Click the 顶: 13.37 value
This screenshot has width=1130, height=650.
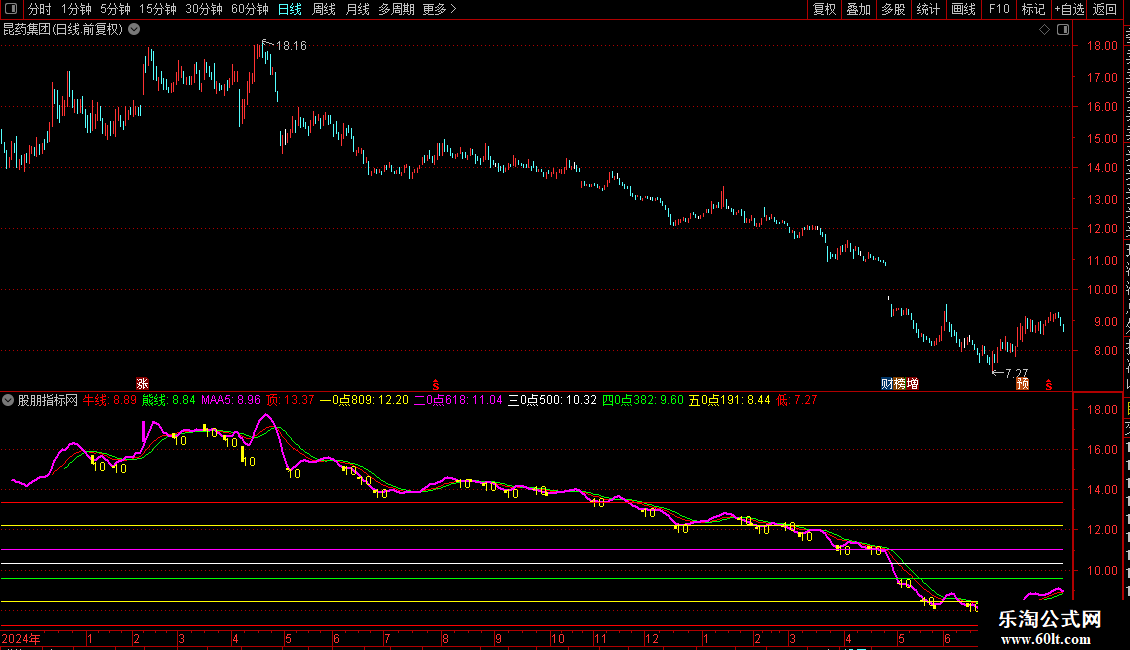(x=290, y=400)
